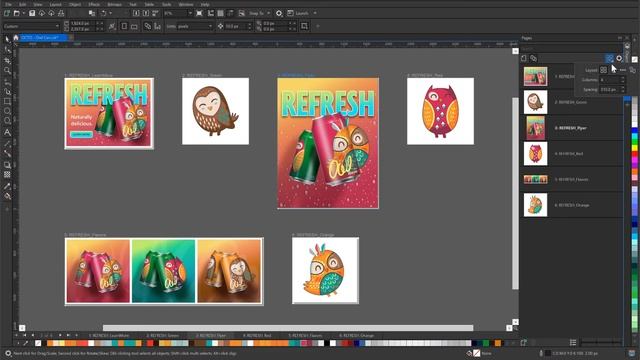
Task: Select REFRESH_Flavors thumbnail in Pages docker
Action: (536, 179)
